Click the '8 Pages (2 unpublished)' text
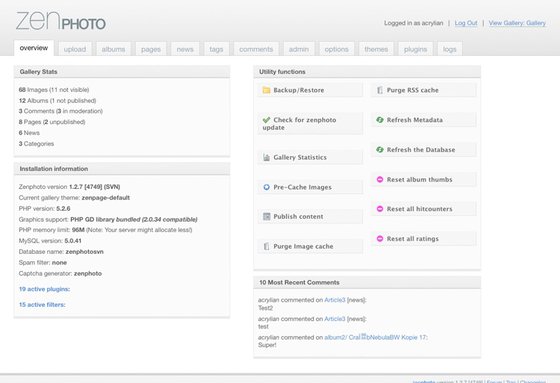Image resolution: width=560 pixels, height=383 pixels. tap(52, 122)
